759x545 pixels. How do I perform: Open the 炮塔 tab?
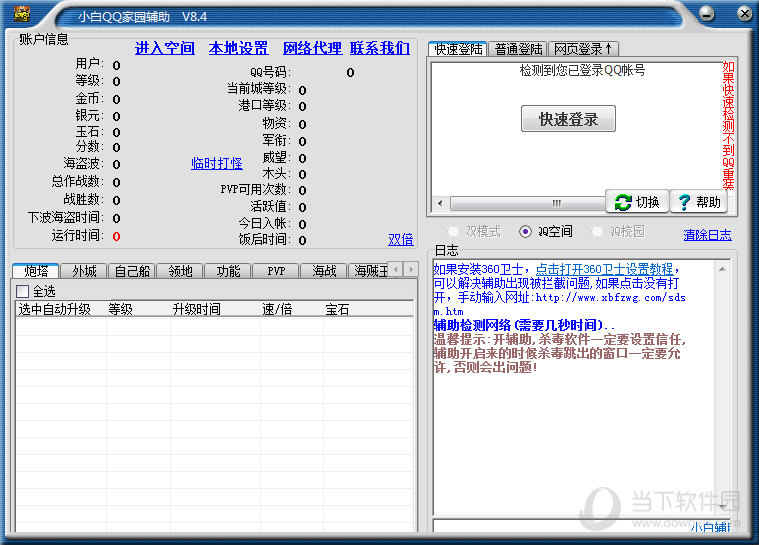[x=36, y=271]
